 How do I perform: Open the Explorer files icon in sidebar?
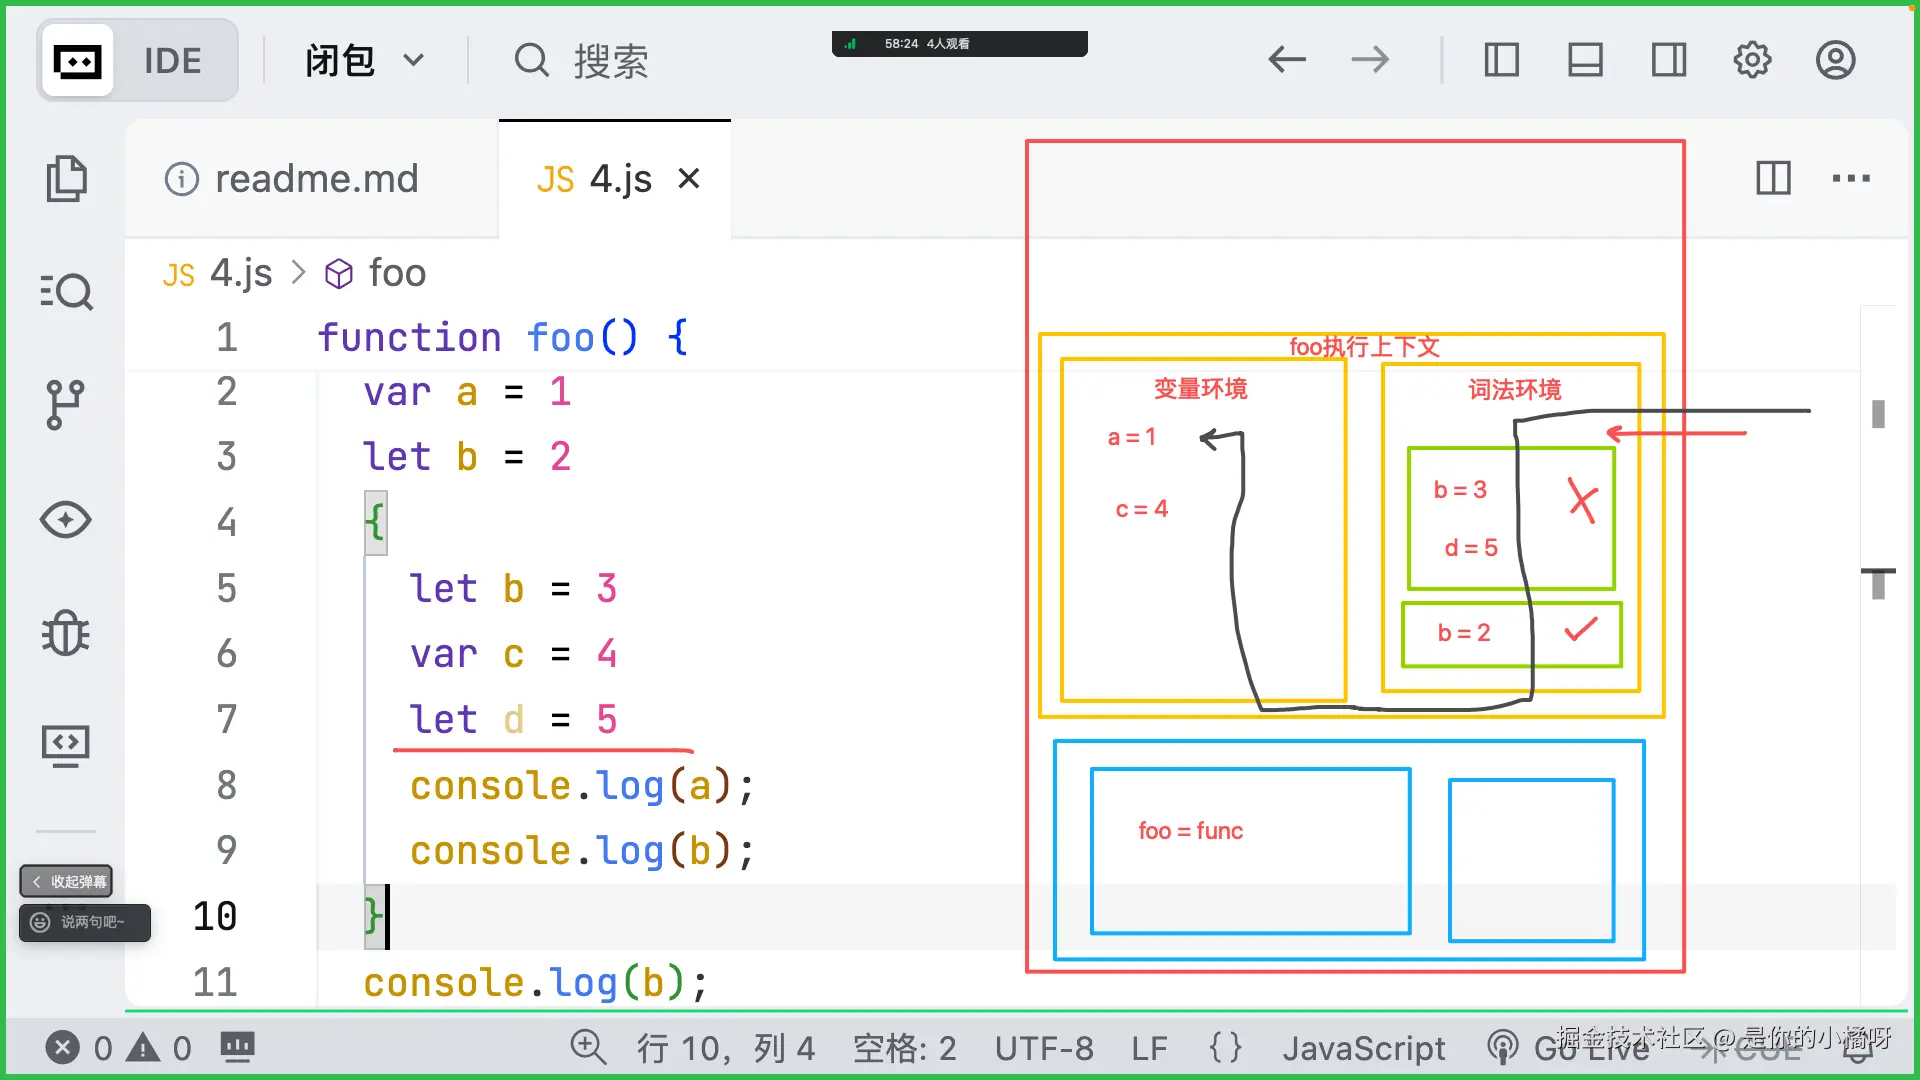click(x=66, y=179)
